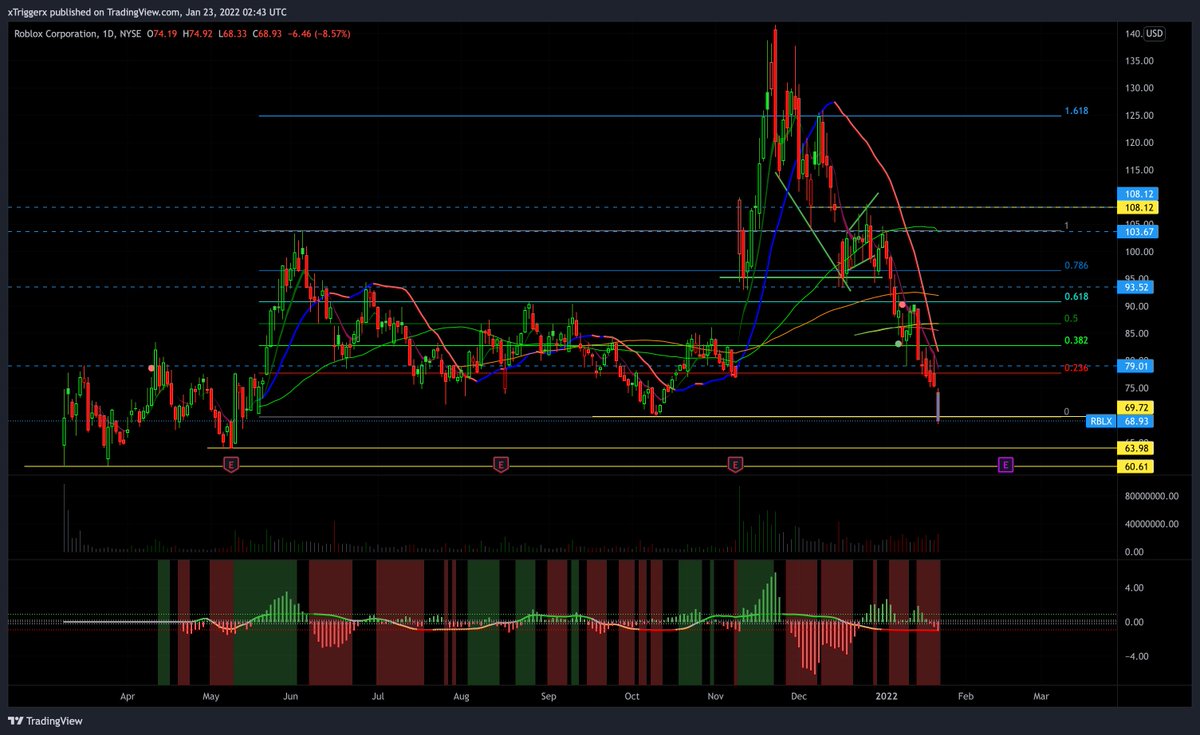Open the purple upcoming earnings E icon near Feb
Image resolution: width=1200 pixels, height=735 pixels.
click(1004, 464)
